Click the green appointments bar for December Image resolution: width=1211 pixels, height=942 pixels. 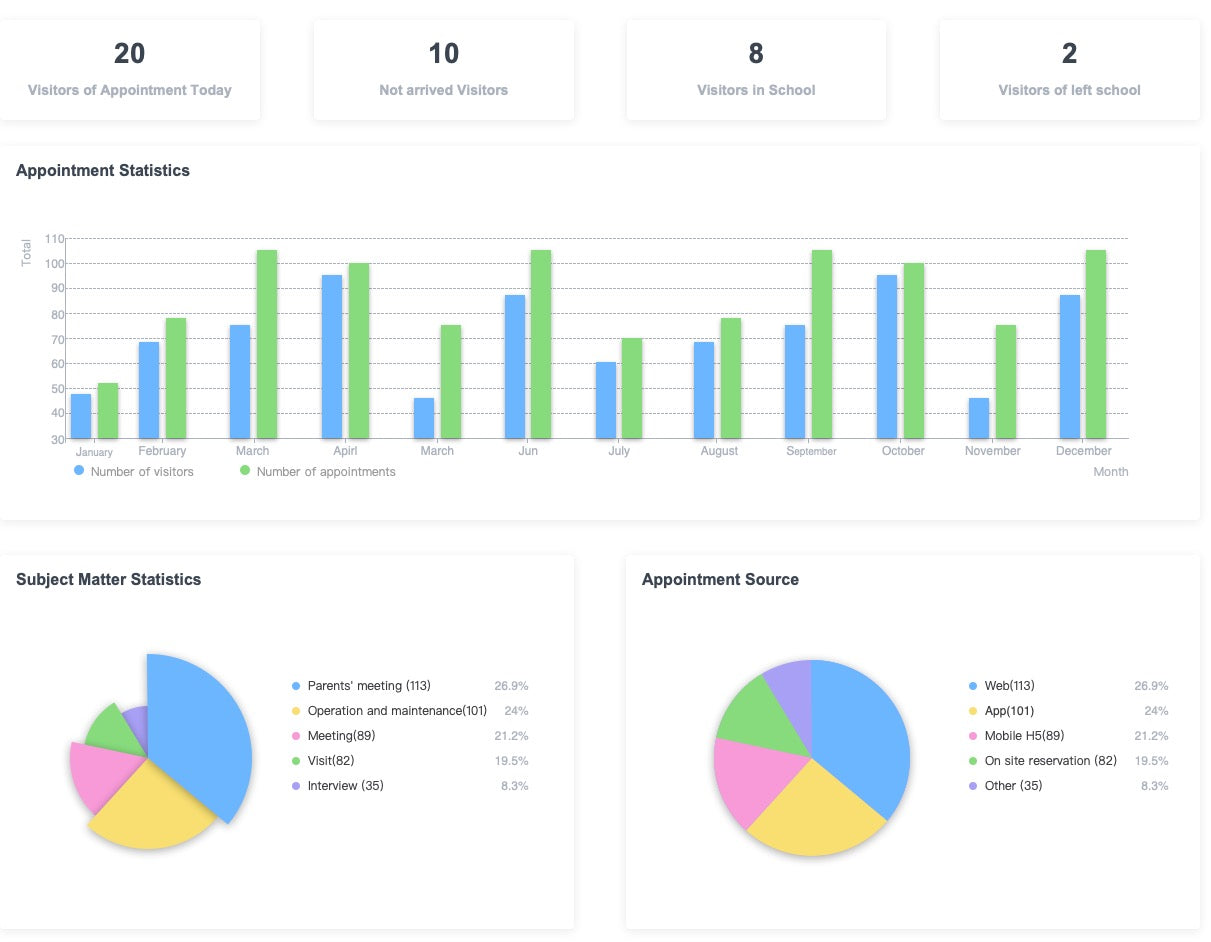click(1096, 344)
